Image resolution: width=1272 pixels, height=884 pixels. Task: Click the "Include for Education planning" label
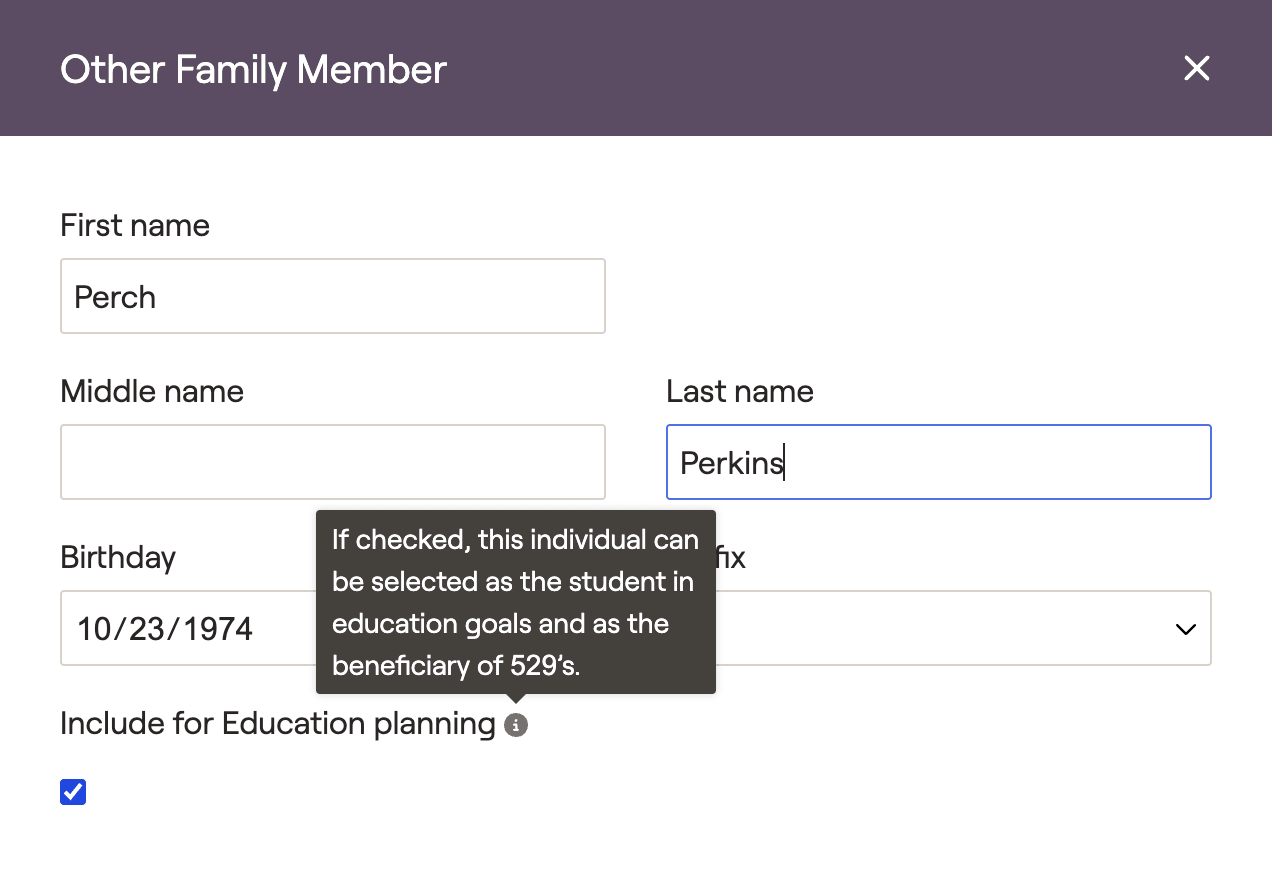coord(277,723)
